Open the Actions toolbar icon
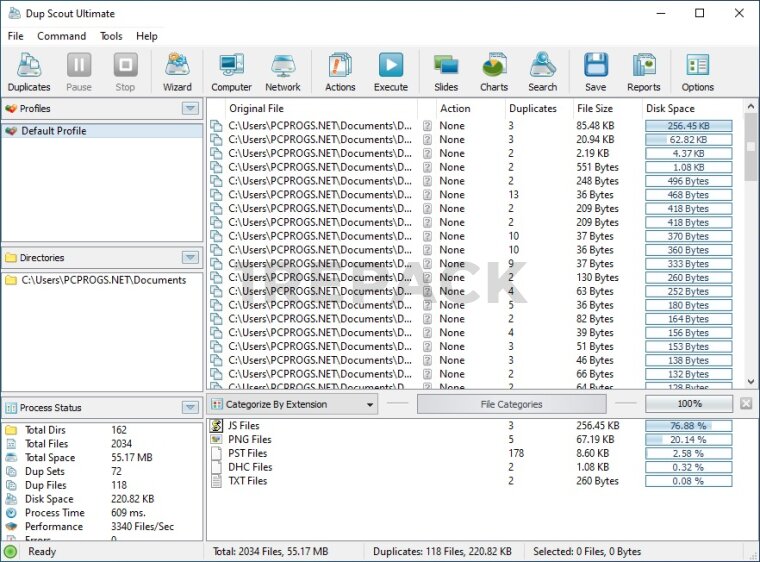This screenshot has height=562, width=760. [340, 72]
